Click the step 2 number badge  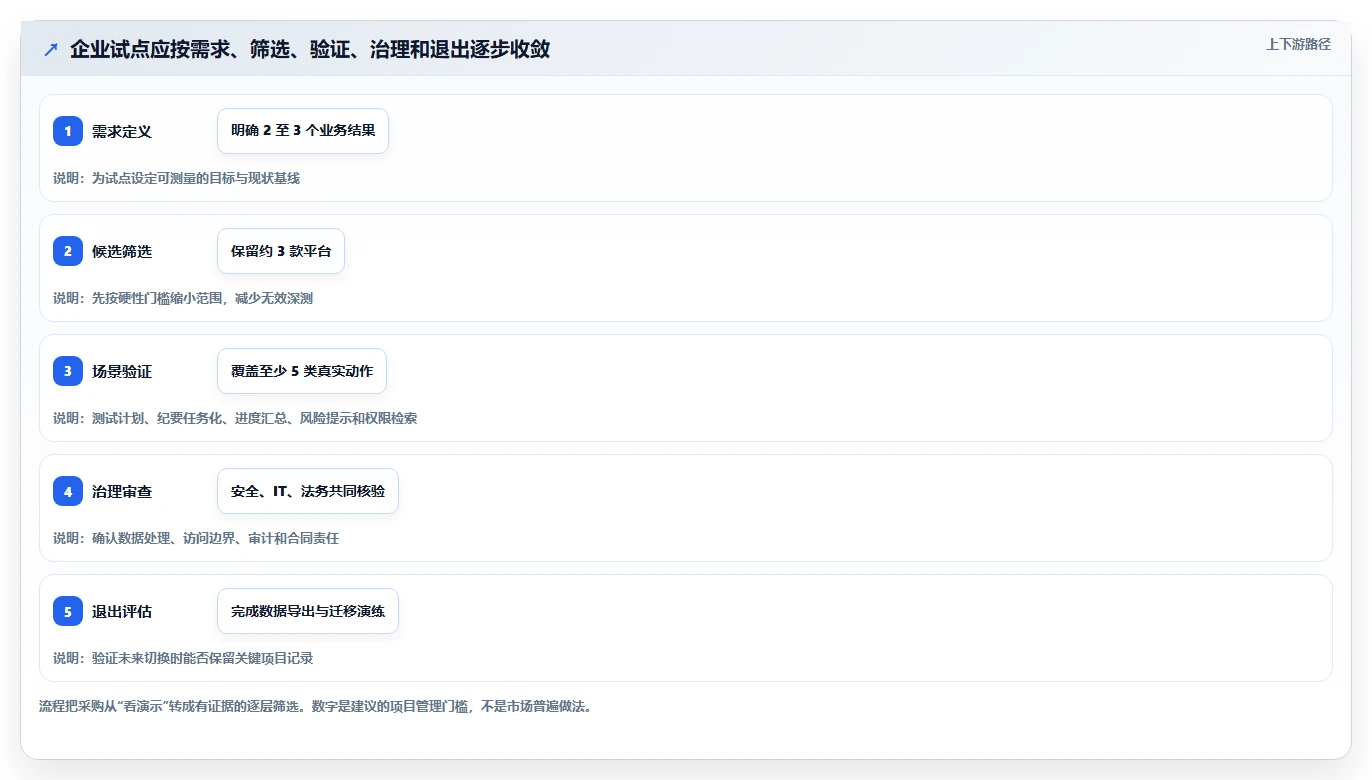click(68, 251)
